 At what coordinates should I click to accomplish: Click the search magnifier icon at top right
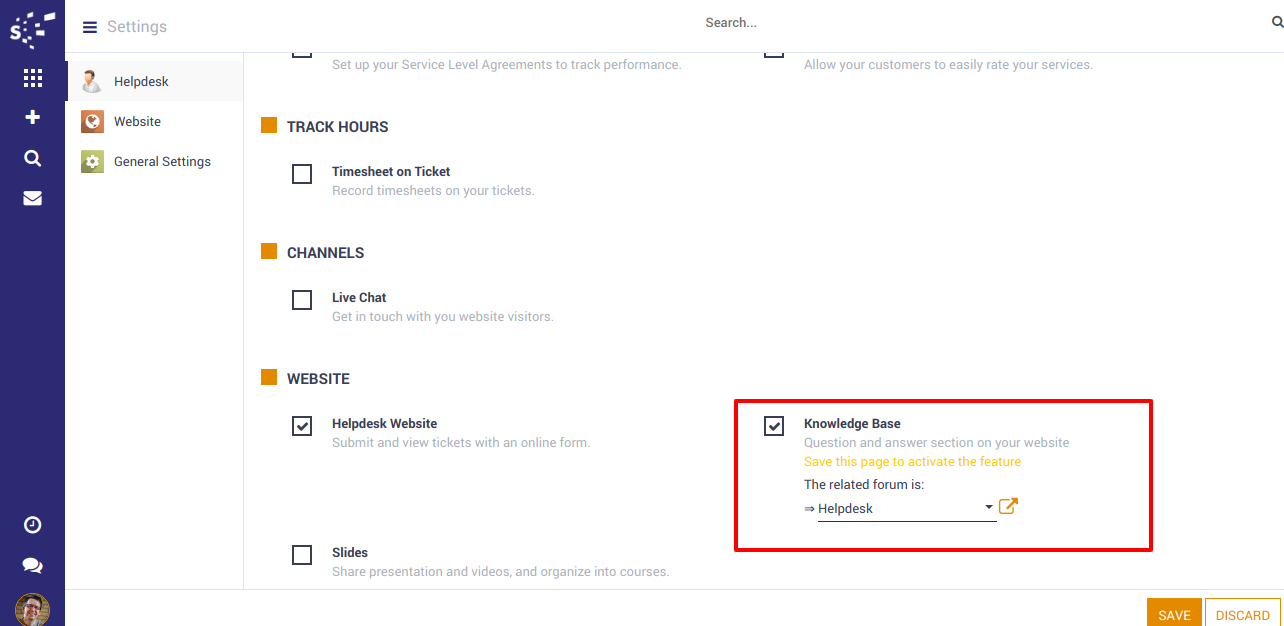[1276, 22]
